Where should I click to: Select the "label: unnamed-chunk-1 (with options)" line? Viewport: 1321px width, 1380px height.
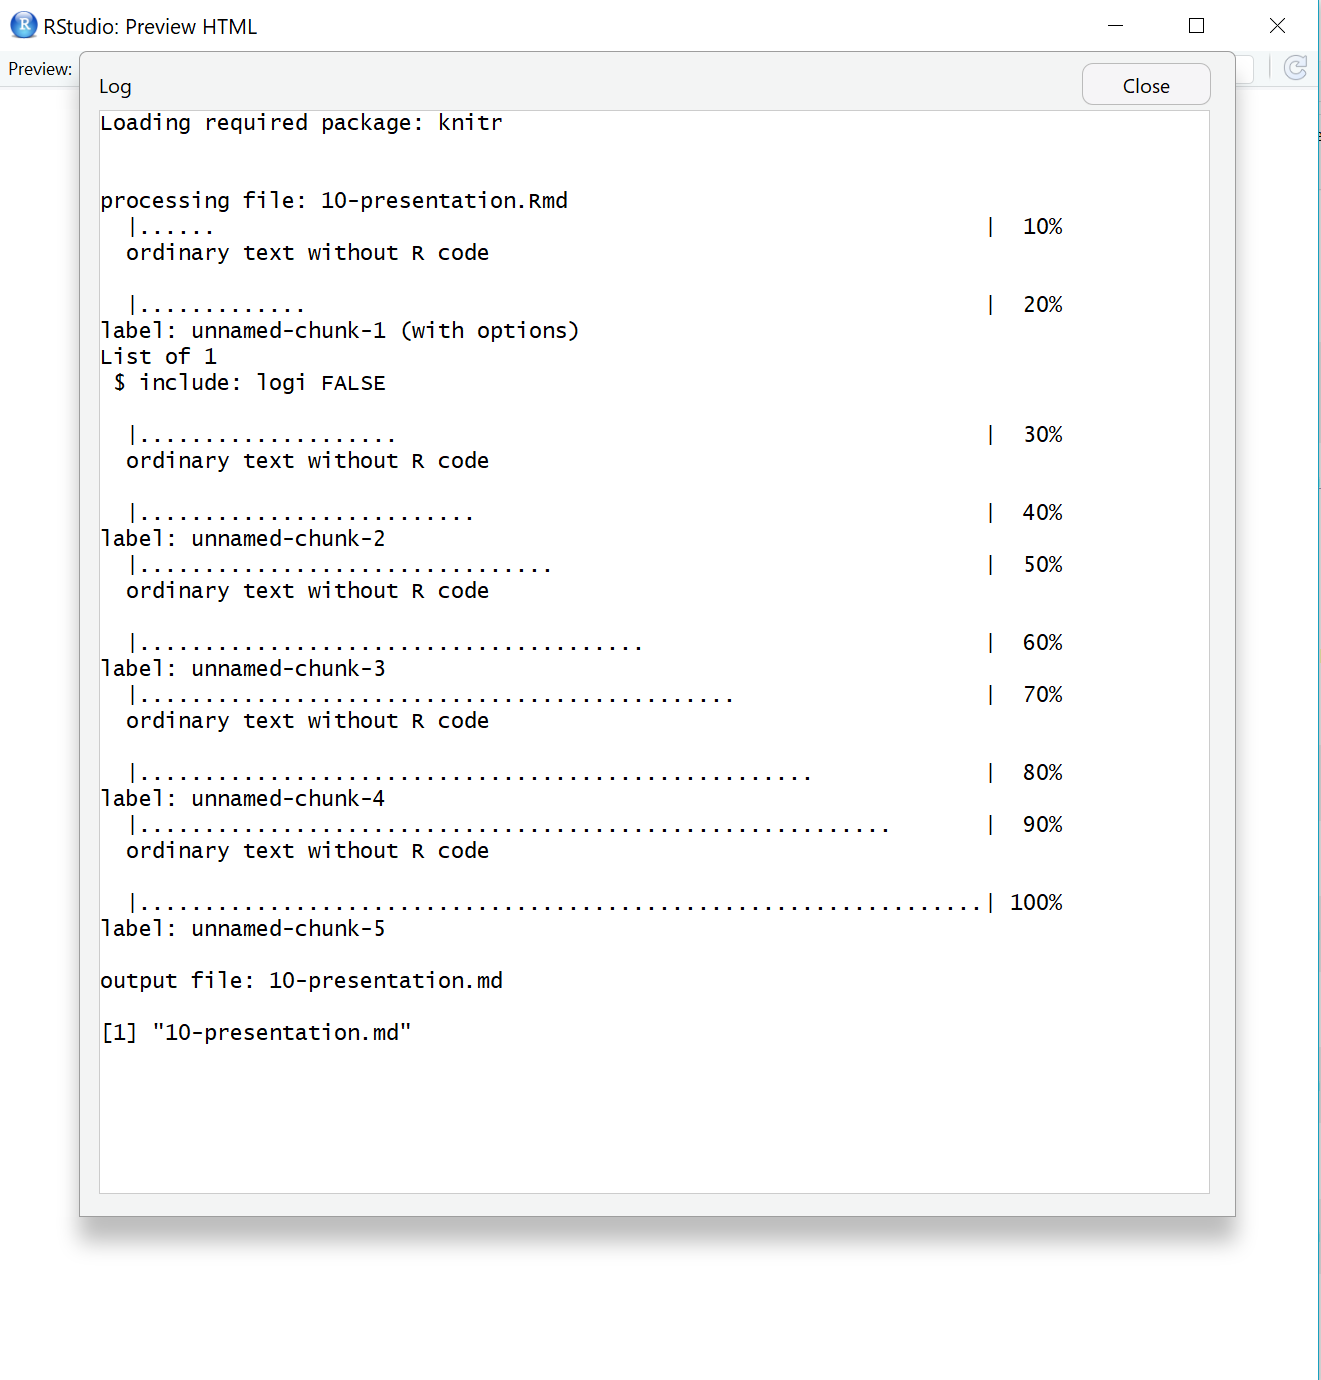[x=339, y=330]
